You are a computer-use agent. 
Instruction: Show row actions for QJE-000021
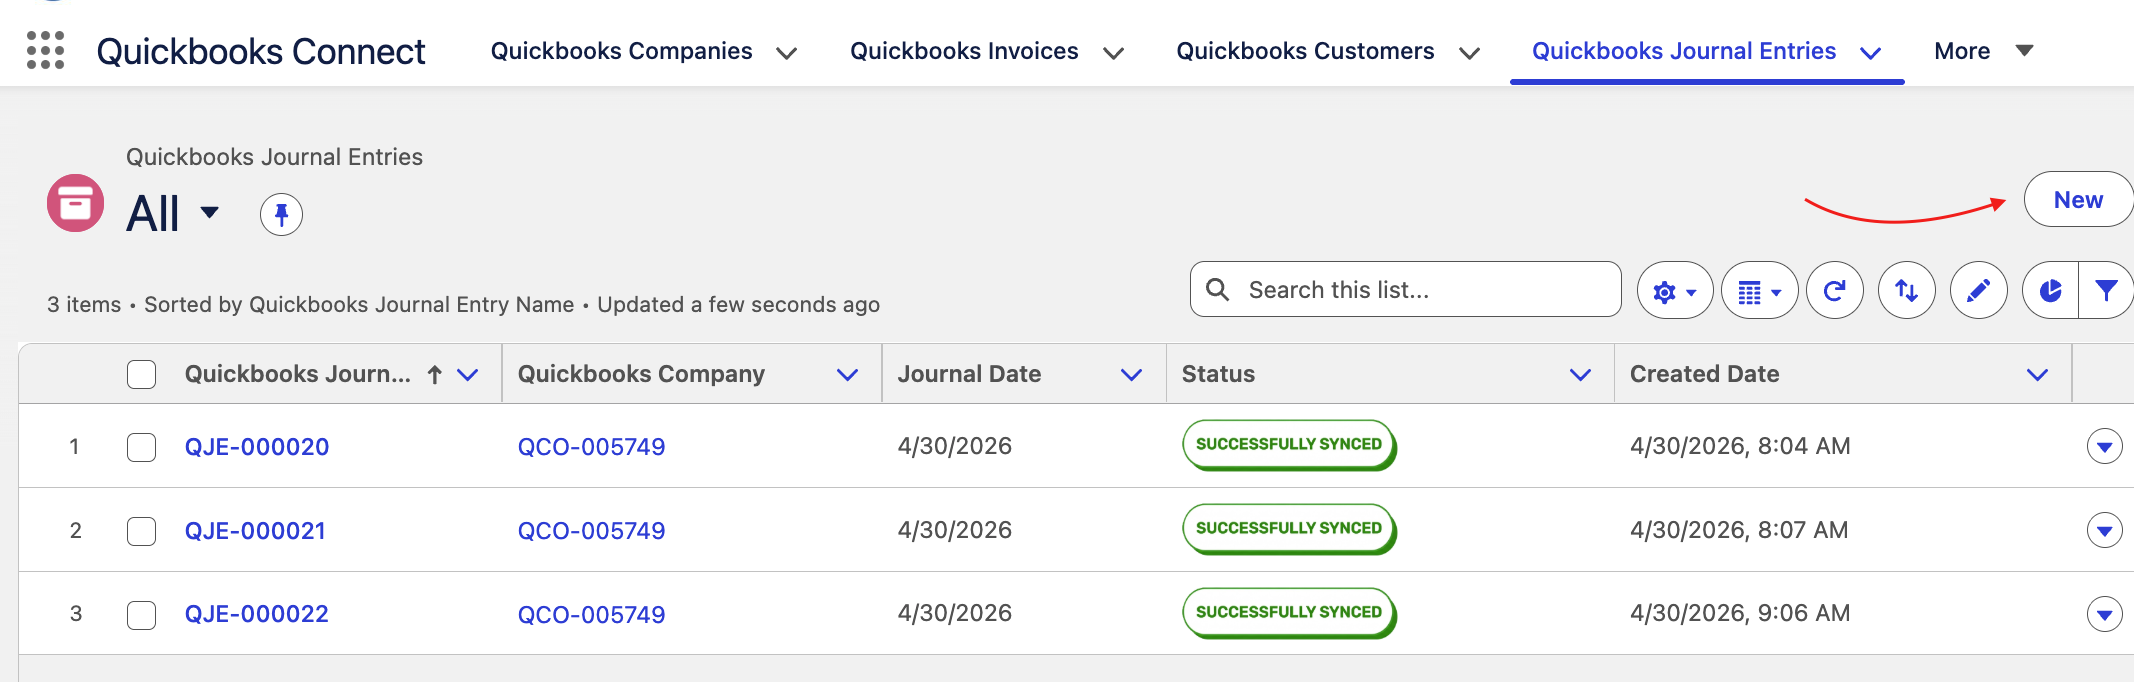pos(2104,530)
